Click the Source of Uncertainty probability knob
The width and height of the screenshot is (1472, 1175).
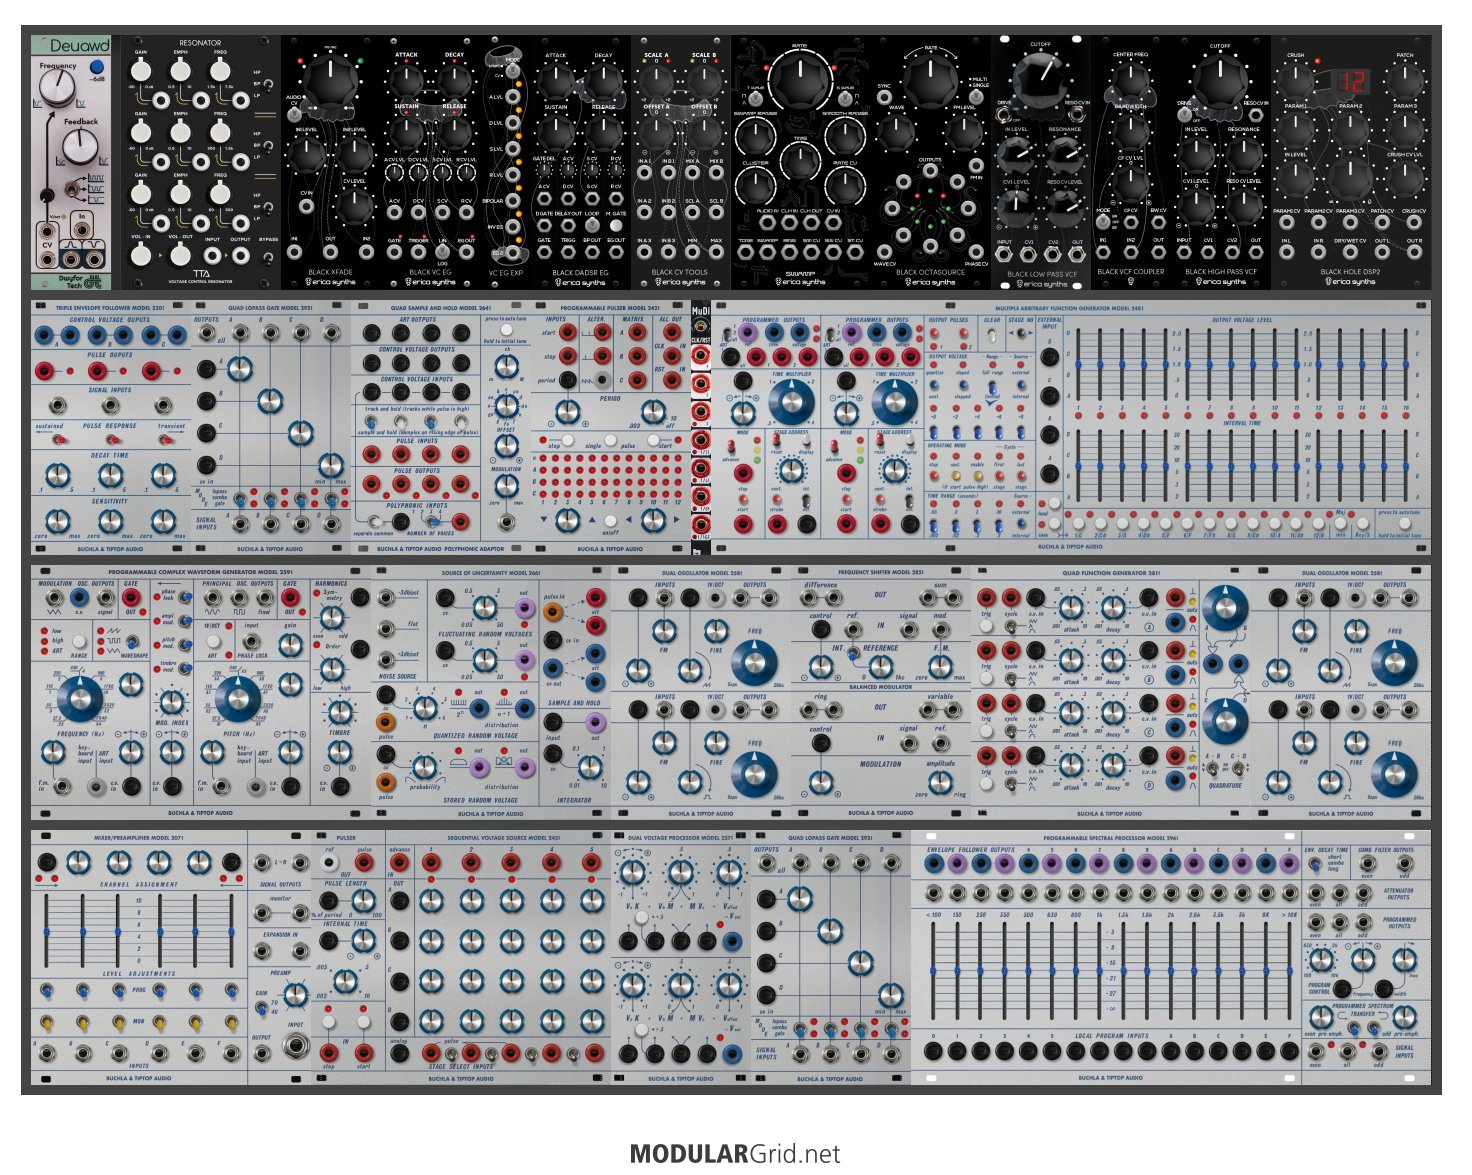tap(424, 767)
